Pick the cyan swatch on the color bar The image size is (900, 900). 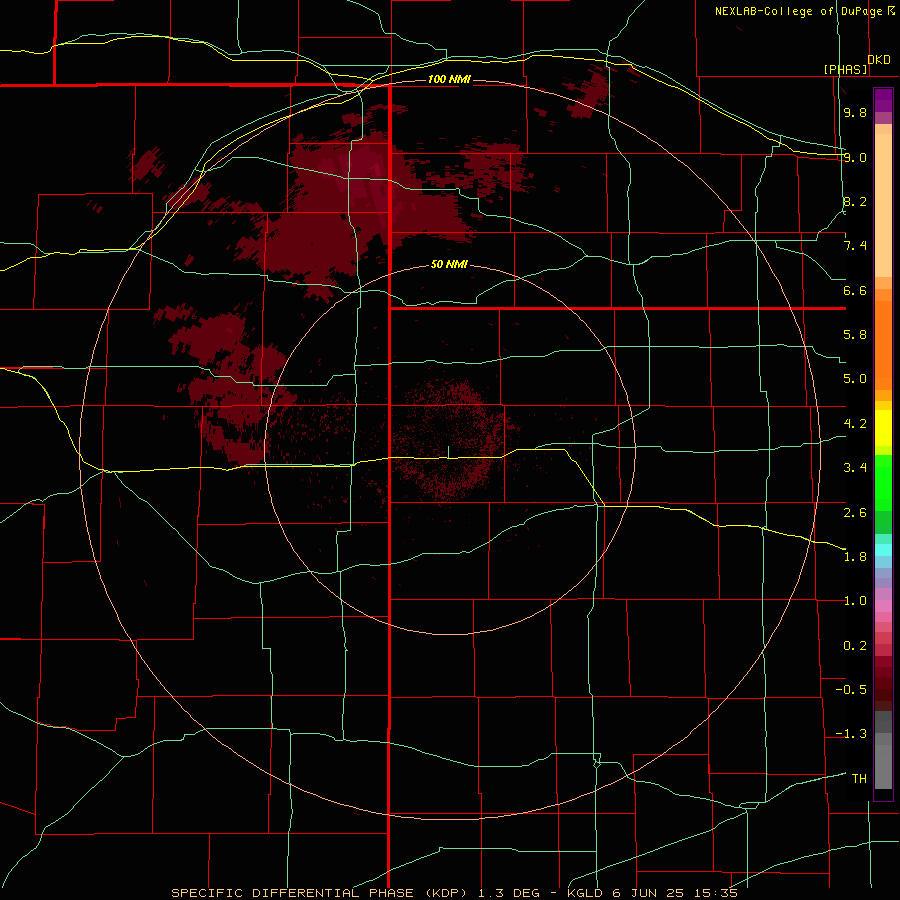pos(883,550)
